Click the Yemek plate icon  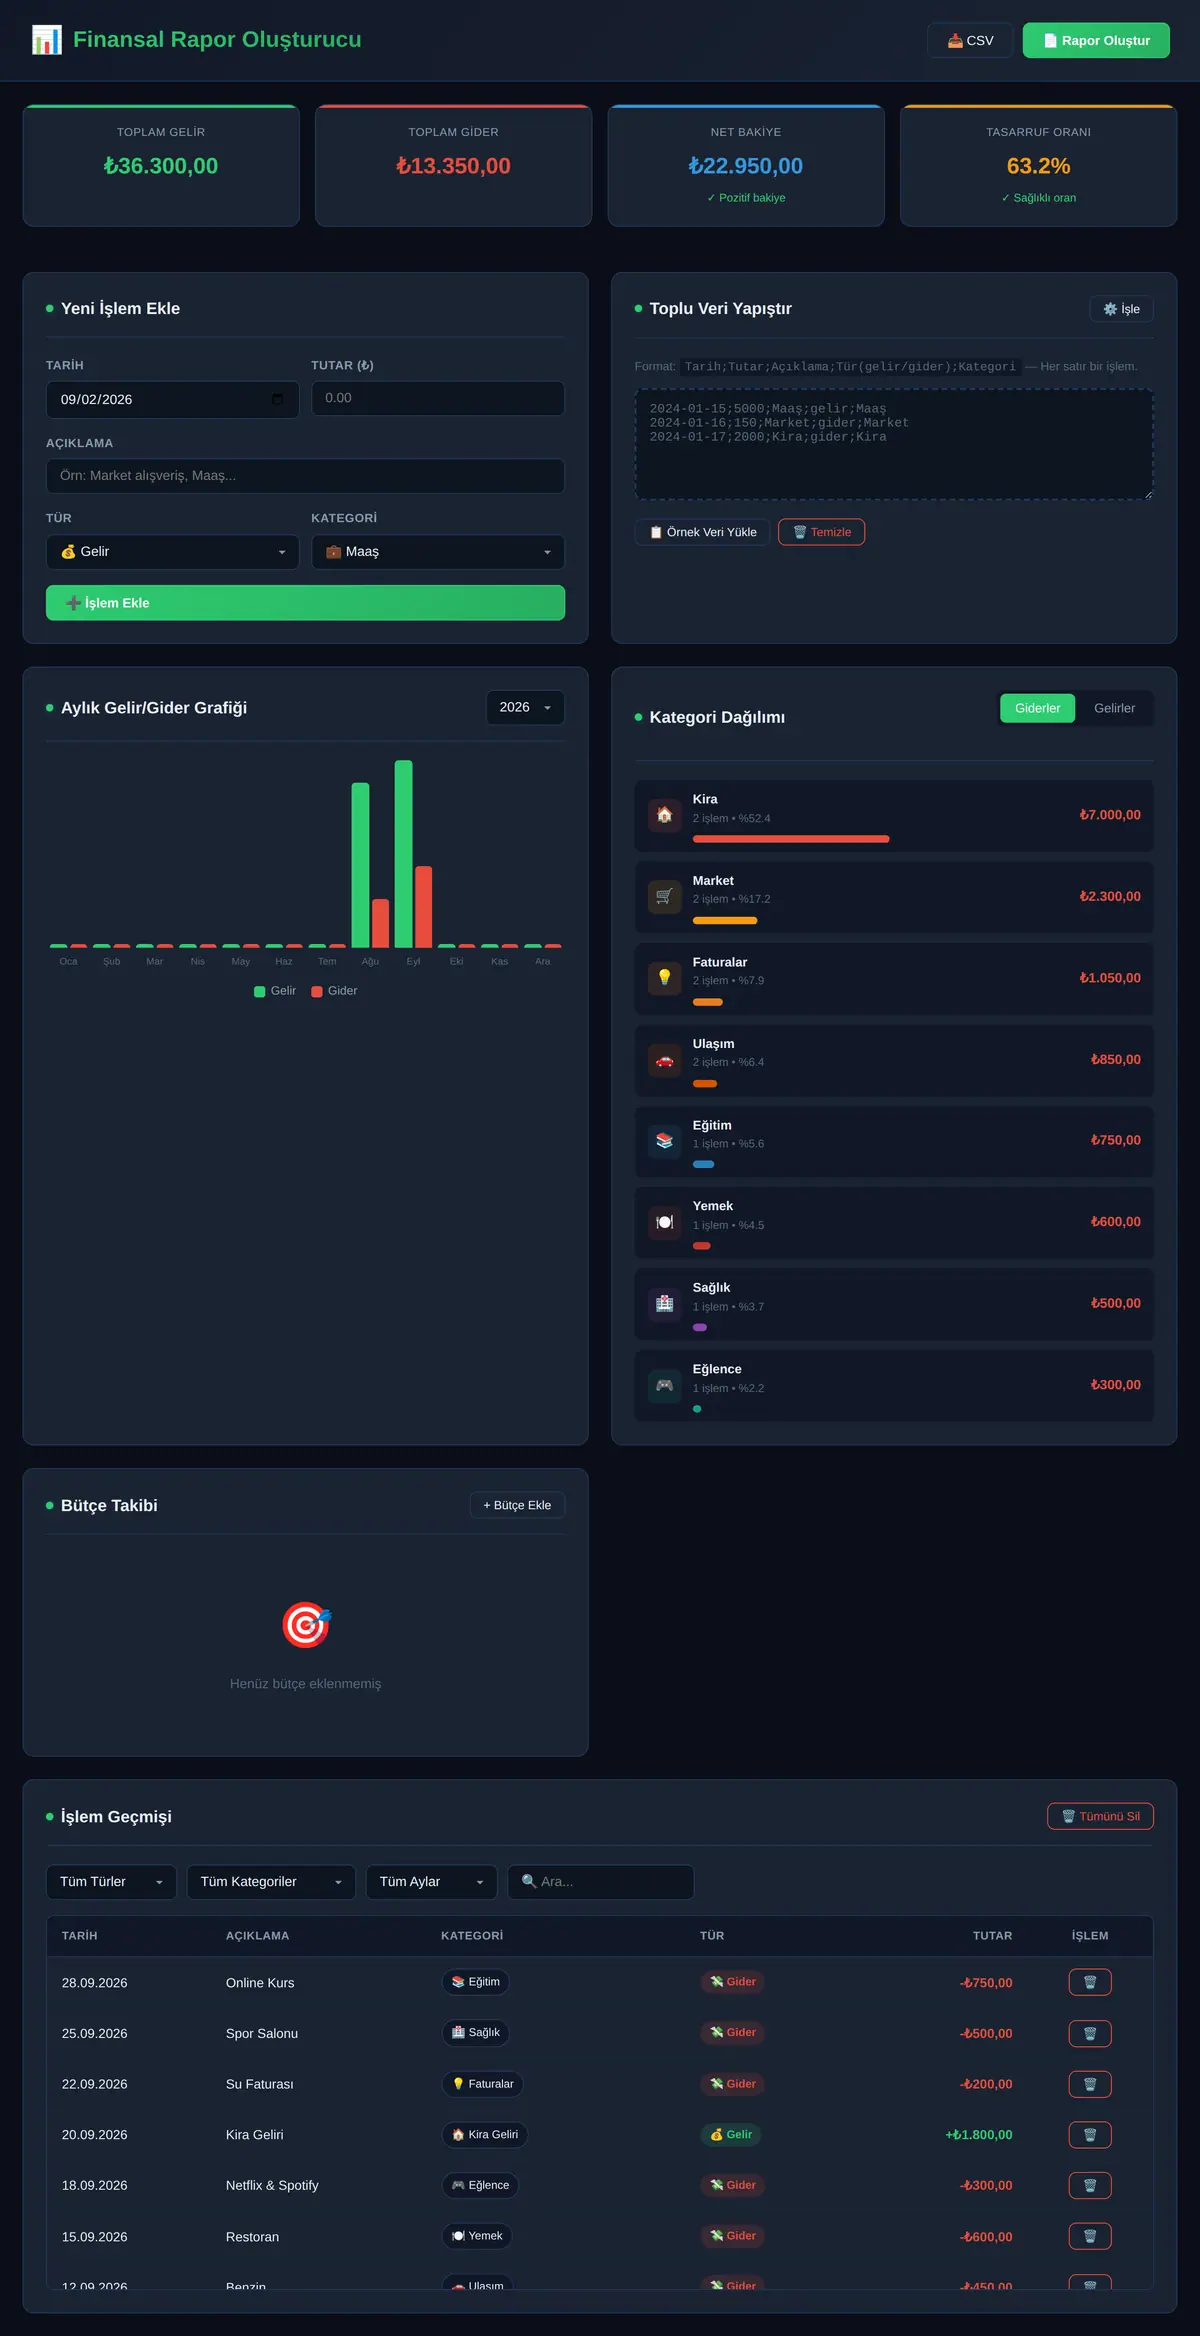point(664,1222)
